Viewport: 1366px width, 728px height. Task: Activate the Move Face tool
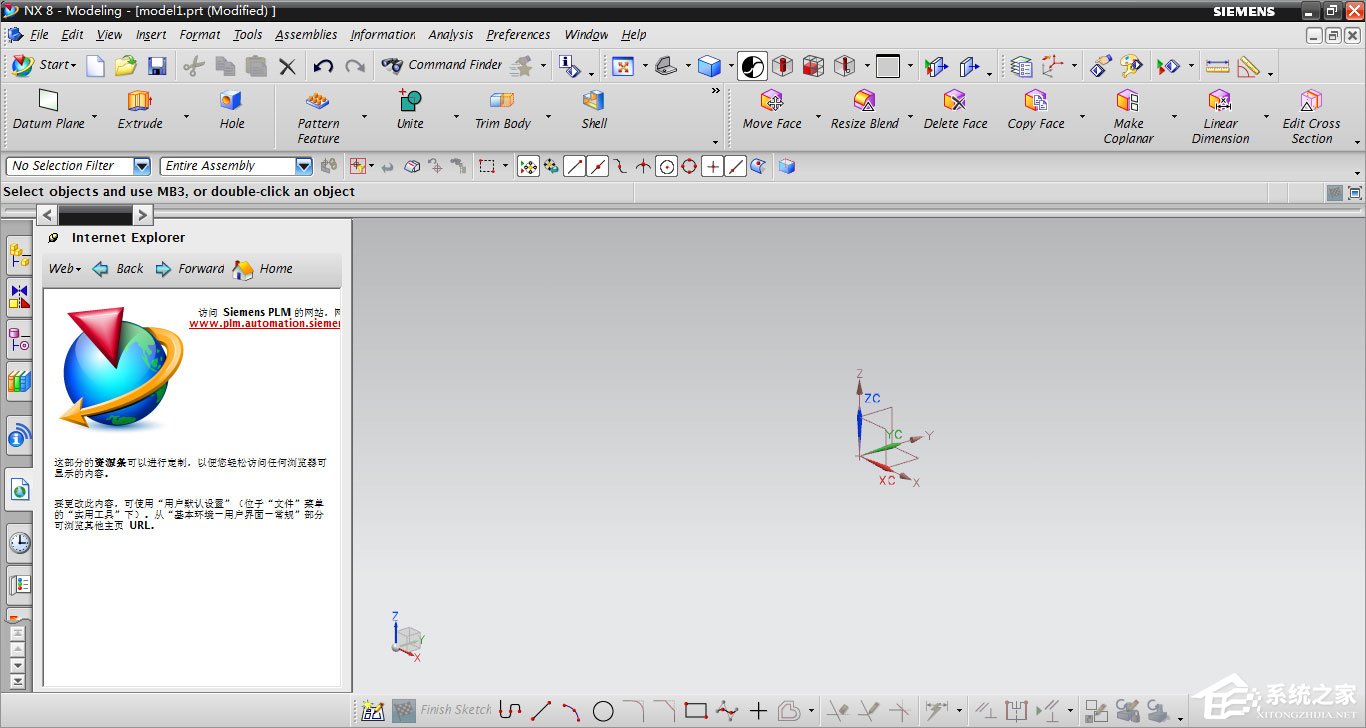point(771,101)
